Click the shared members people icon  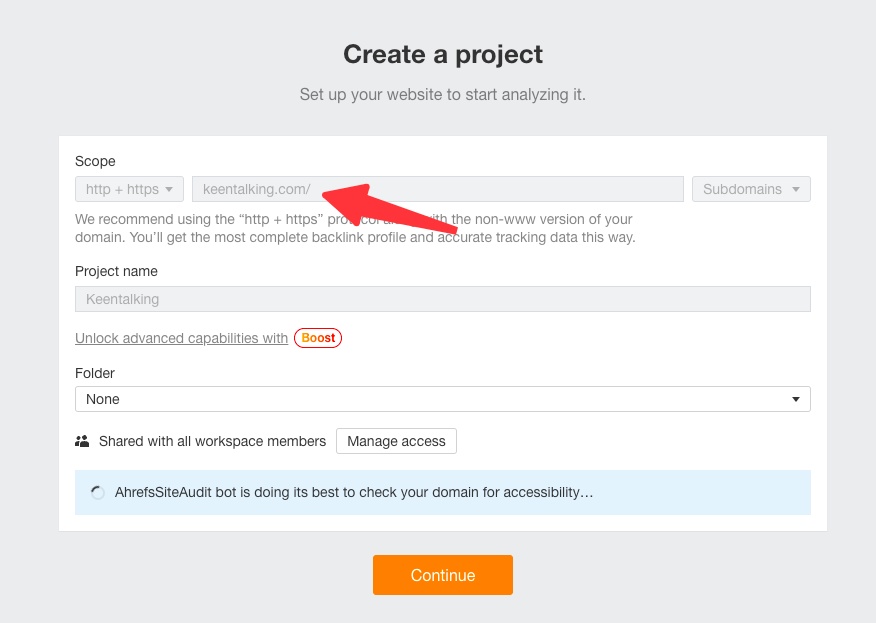(x=82, y=441)
